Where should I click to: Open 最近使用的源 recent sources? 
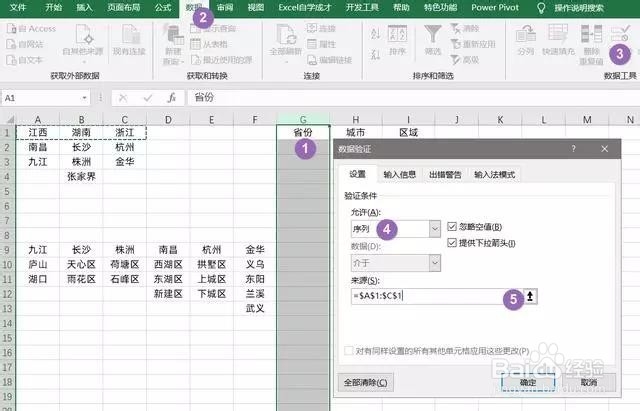click(222, 60)
